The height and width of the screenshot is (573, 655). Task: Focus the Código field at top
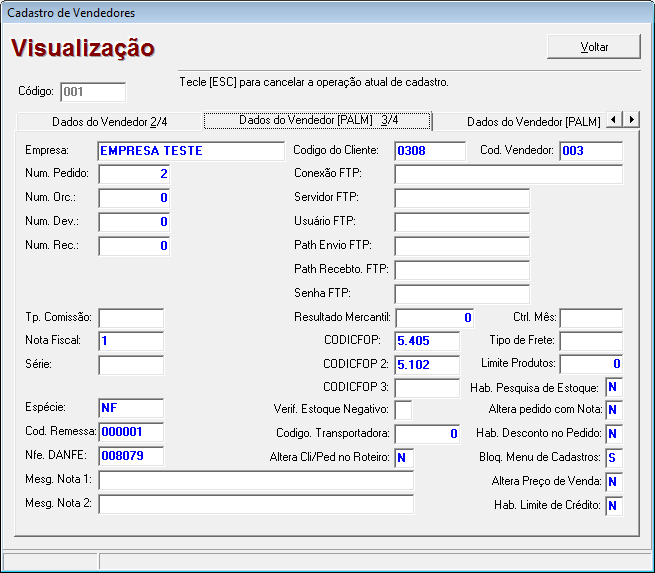pyautogui.click(x=93, y=92)
